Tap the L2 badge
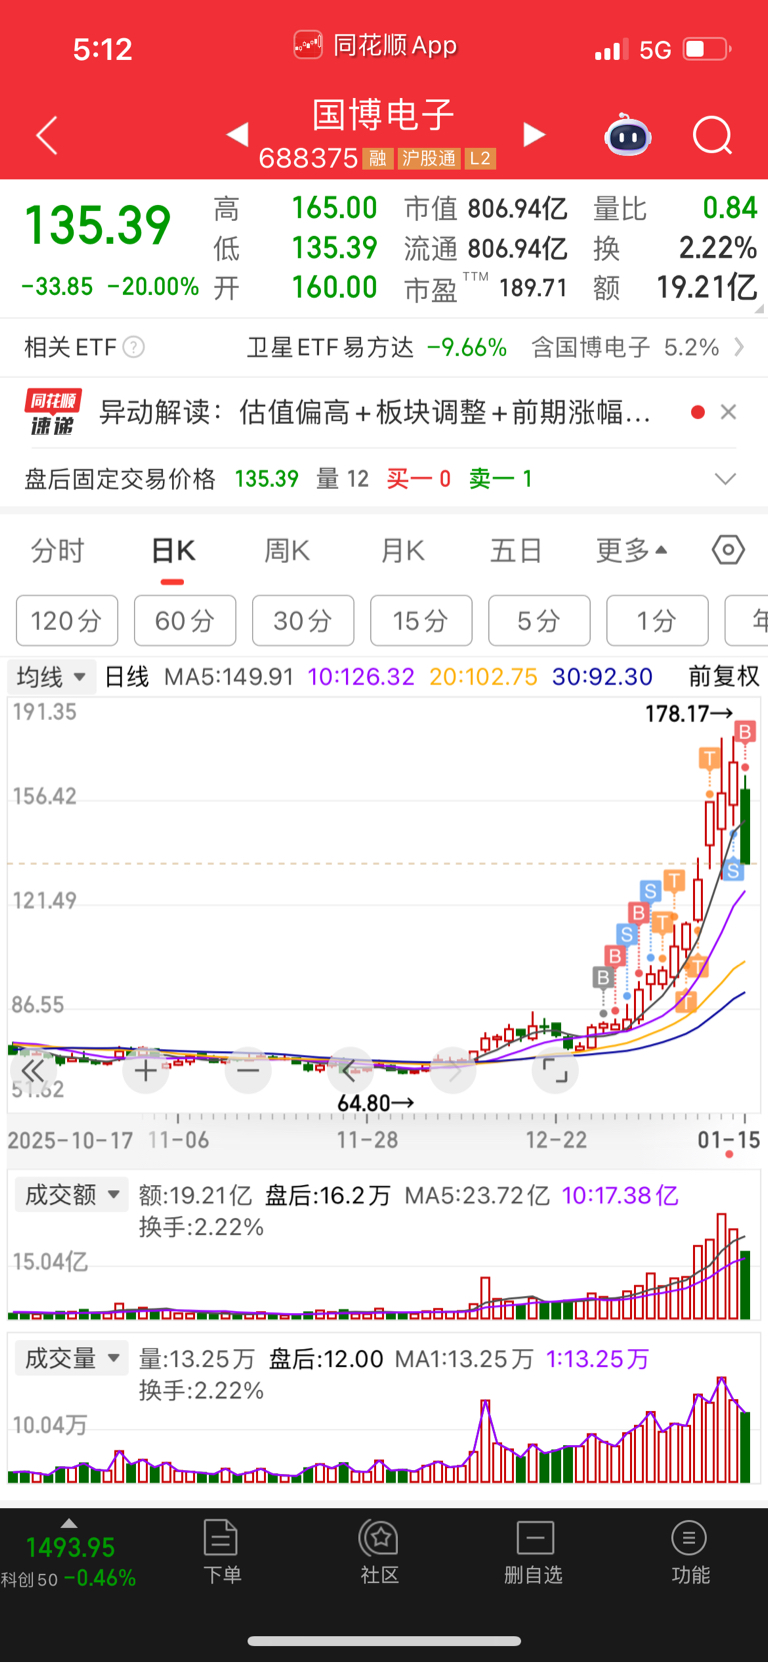This screenshot has width=768, height=1663. [480, 158]
